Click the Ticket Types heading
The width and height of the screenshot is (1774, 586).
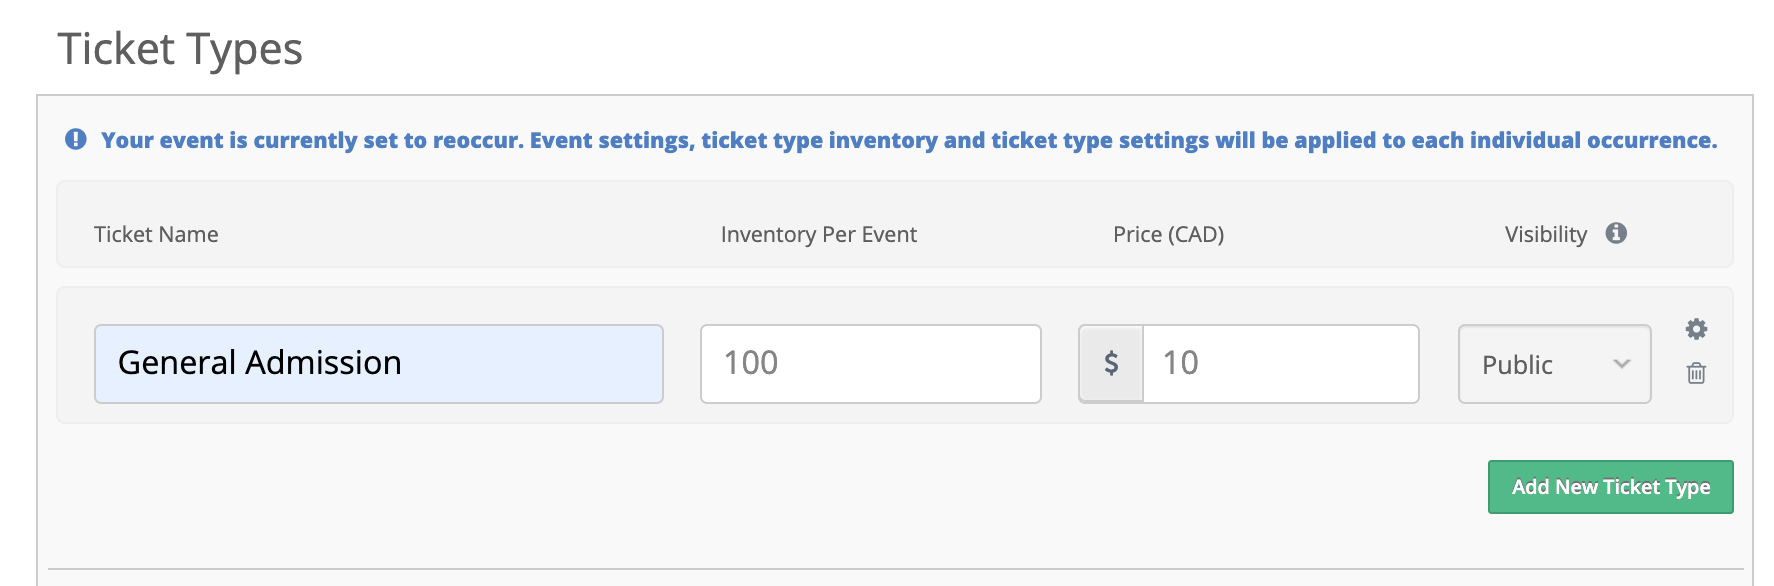(180, 49)
